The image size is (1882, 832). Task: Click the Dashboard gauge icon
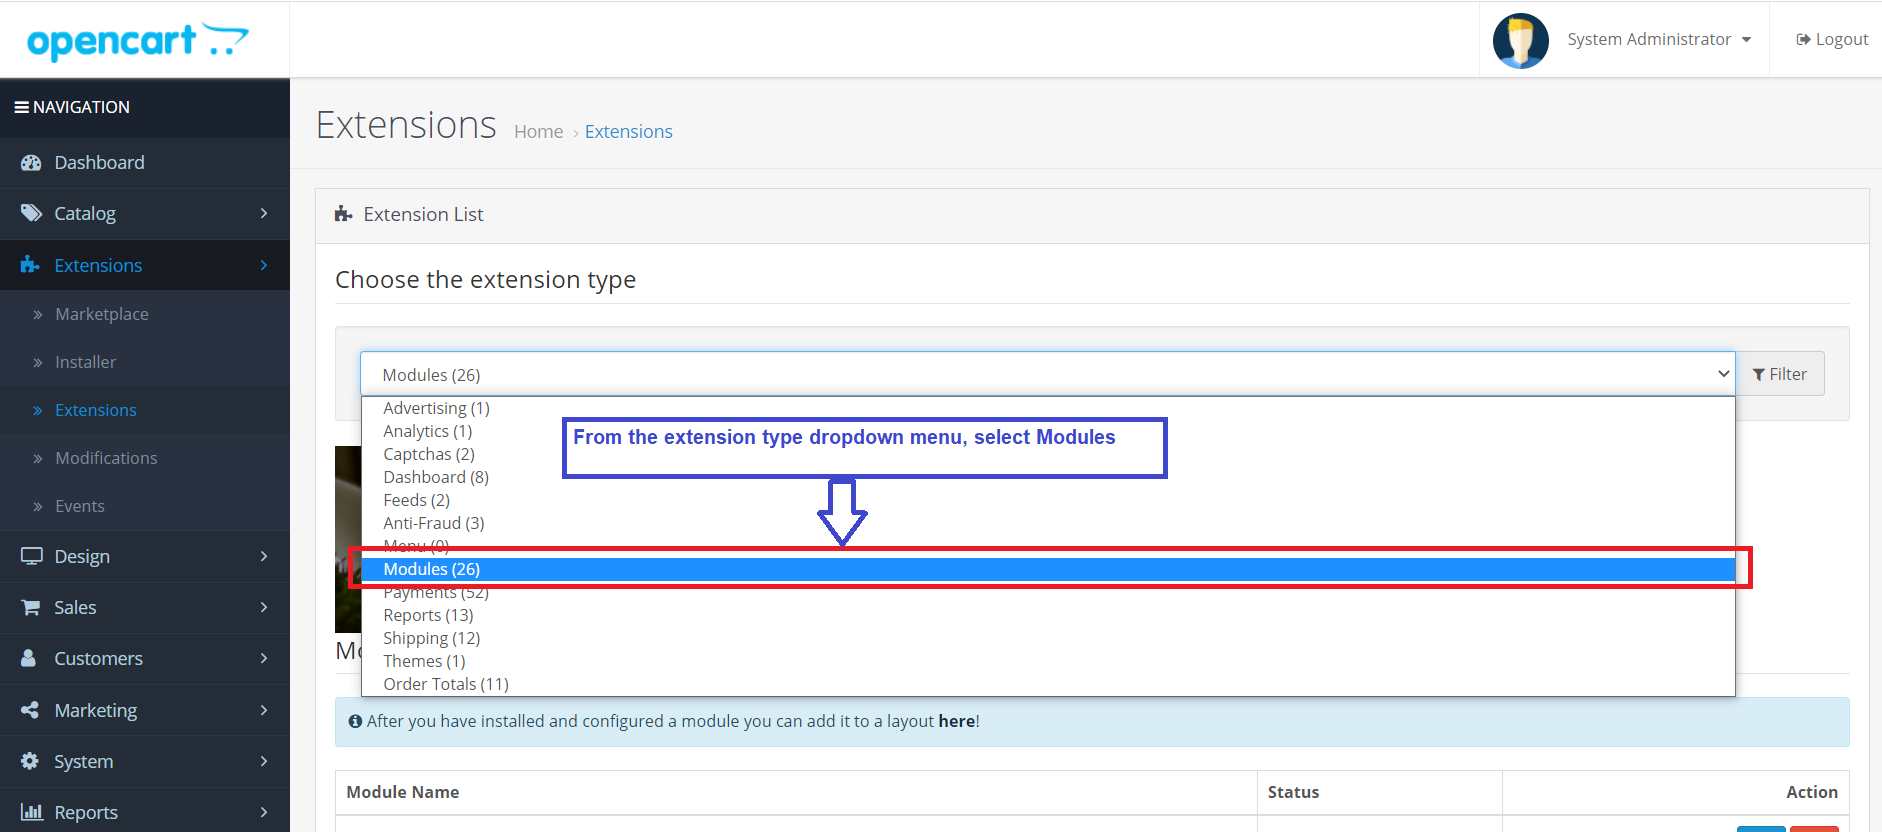click(31, 163)
